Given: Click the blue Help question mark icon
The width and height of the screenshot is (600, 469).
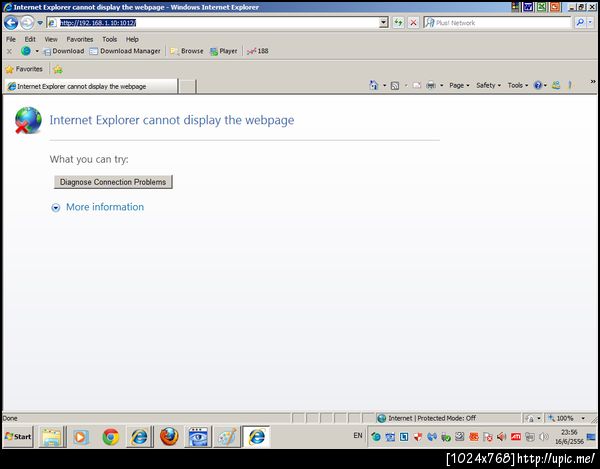Looking at the screenshot, I should tap(538, 85).
